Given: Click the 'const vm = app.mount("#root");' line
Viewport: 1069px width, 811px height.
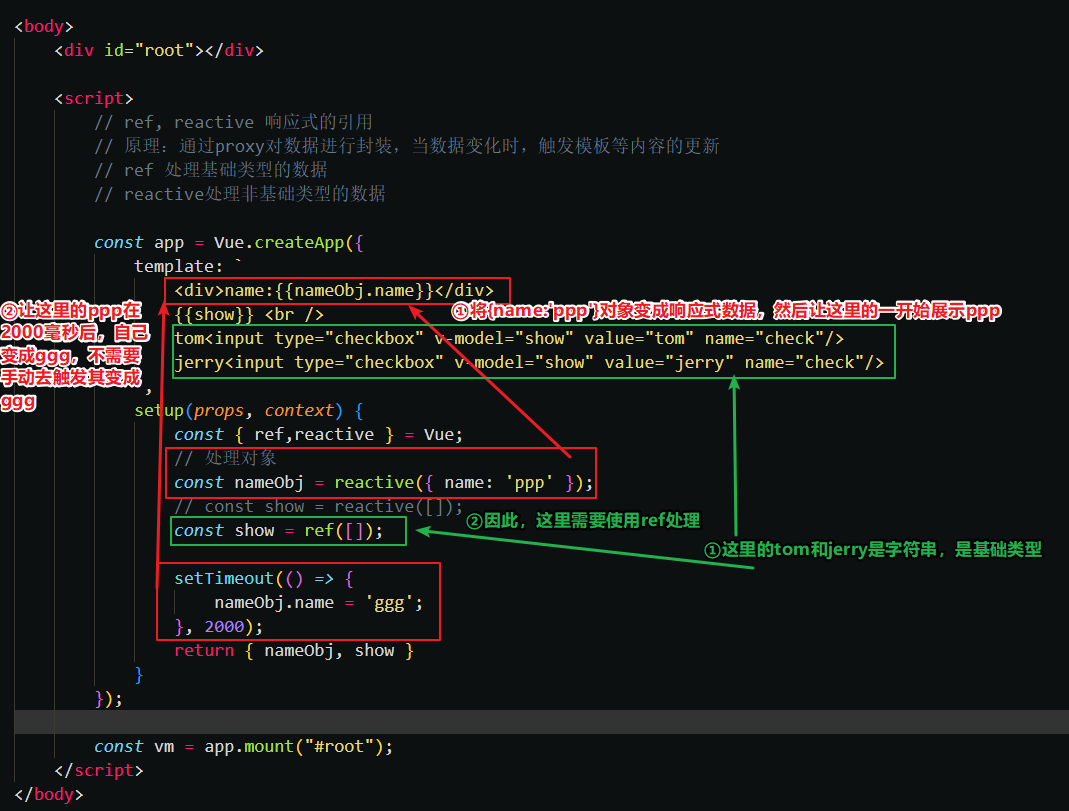Looking at the screenshot, I should click(244, 746).
